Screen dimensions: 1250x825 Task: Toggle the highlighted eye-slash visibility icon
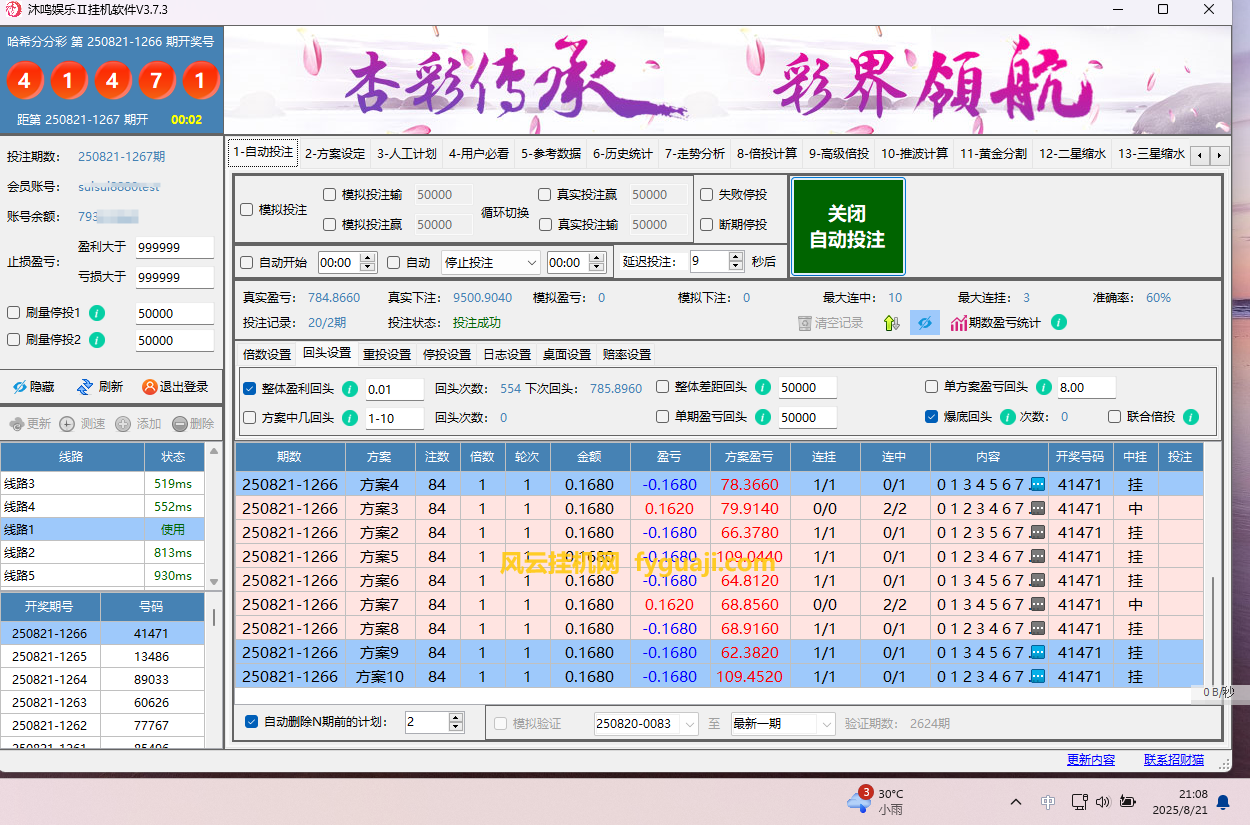coord(924,323)
